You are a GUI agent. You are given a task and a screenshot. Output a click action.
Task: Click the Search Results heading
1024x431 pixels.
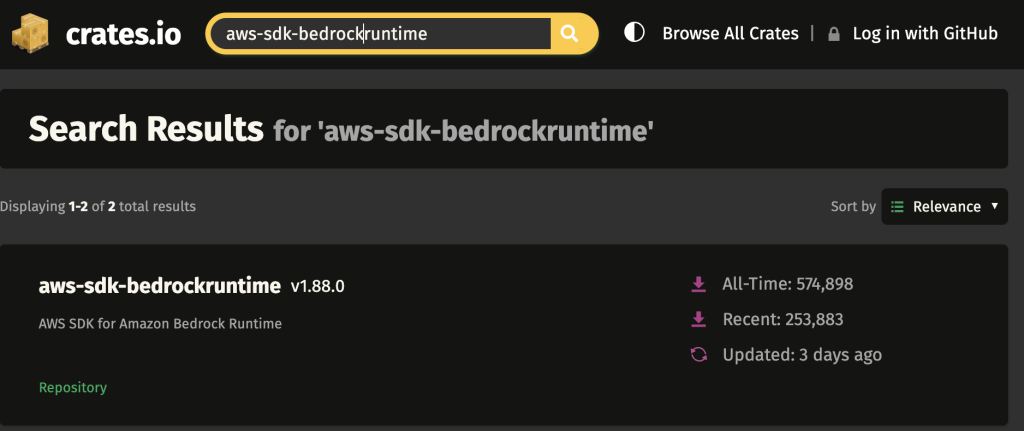pyautogui.click(x=146, y=128)
